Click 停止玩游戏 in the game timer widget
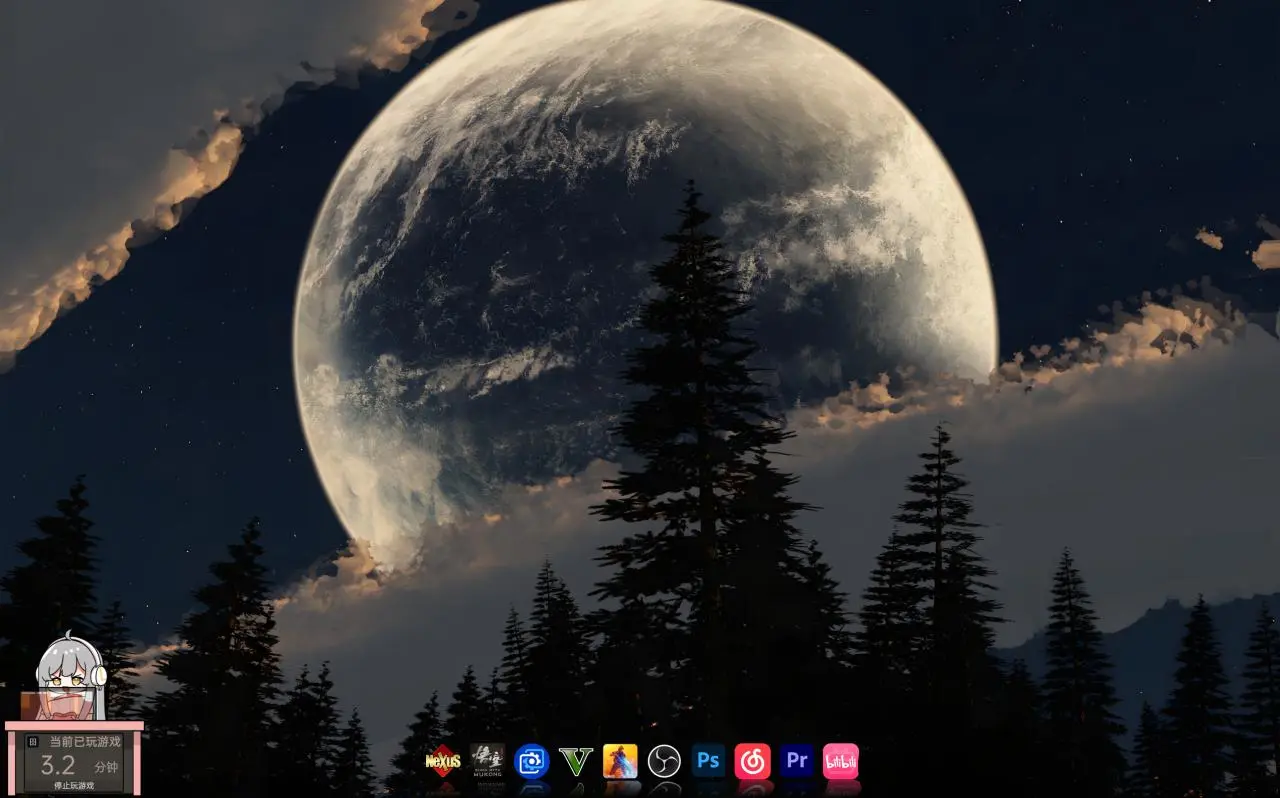The width and height of the screenshot is (1280, 798). [x=74, y=786]
